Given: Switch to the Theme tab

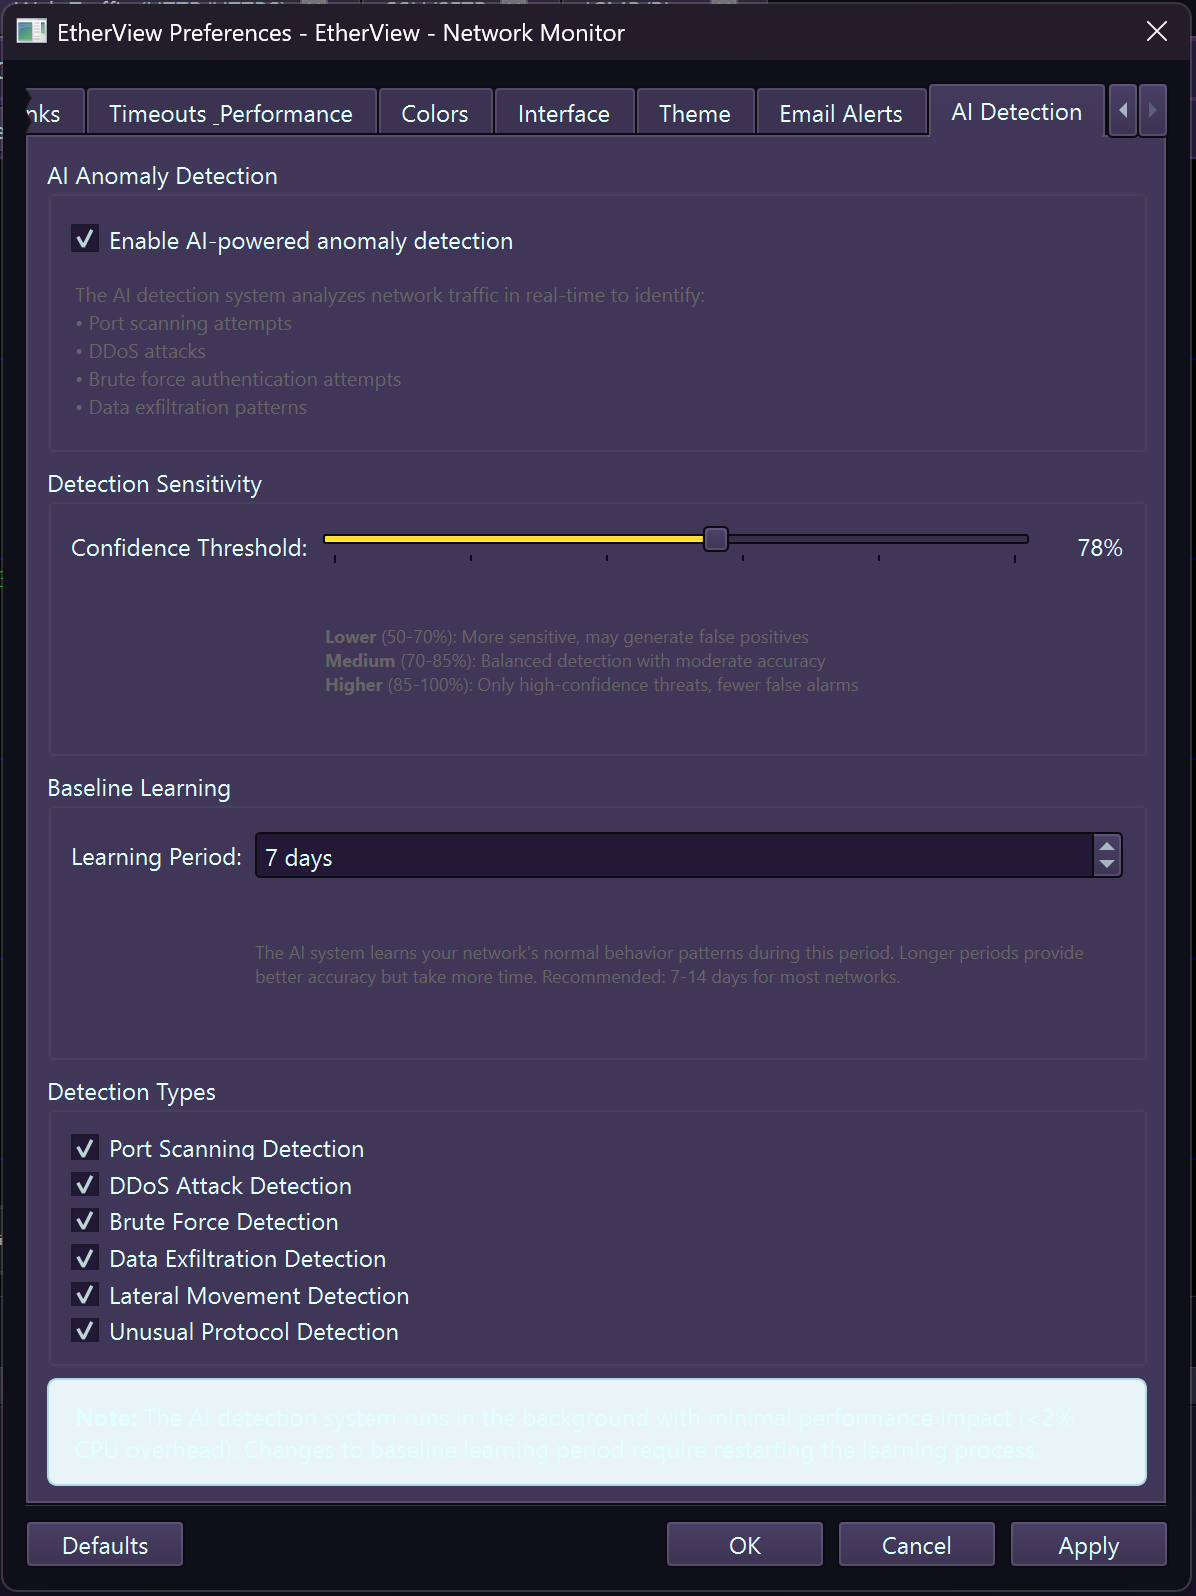Looking at the screenshot, I should (x=695, y=113).
